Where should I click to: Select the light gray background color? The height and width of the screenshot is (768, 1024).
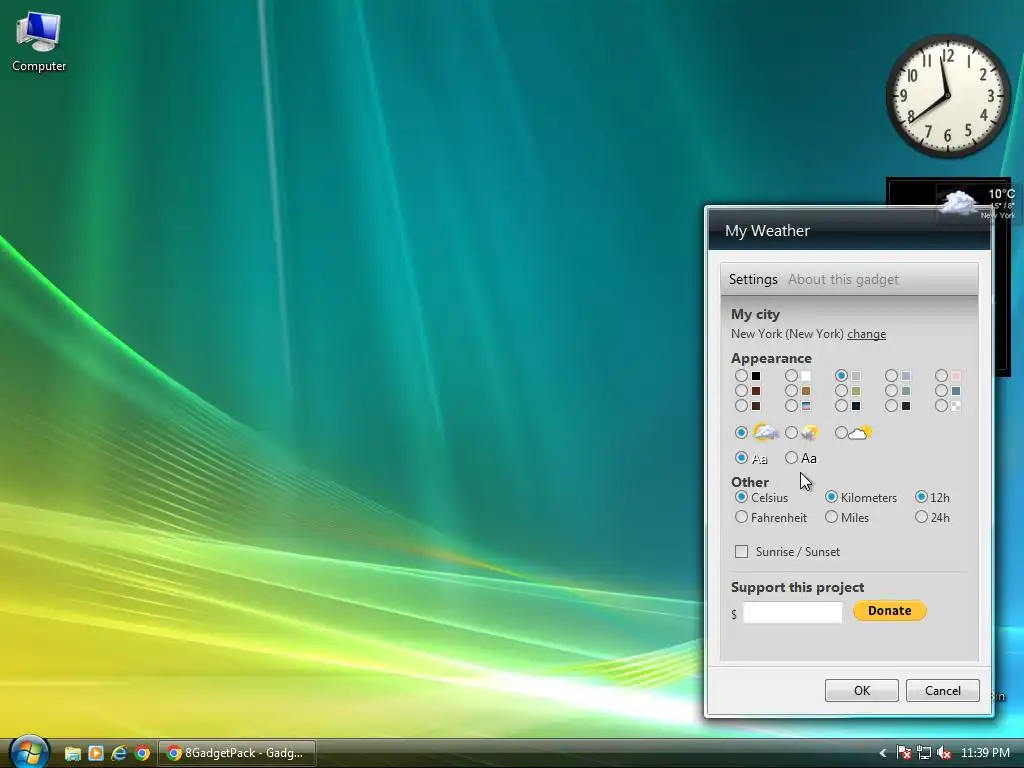(841, 376)
